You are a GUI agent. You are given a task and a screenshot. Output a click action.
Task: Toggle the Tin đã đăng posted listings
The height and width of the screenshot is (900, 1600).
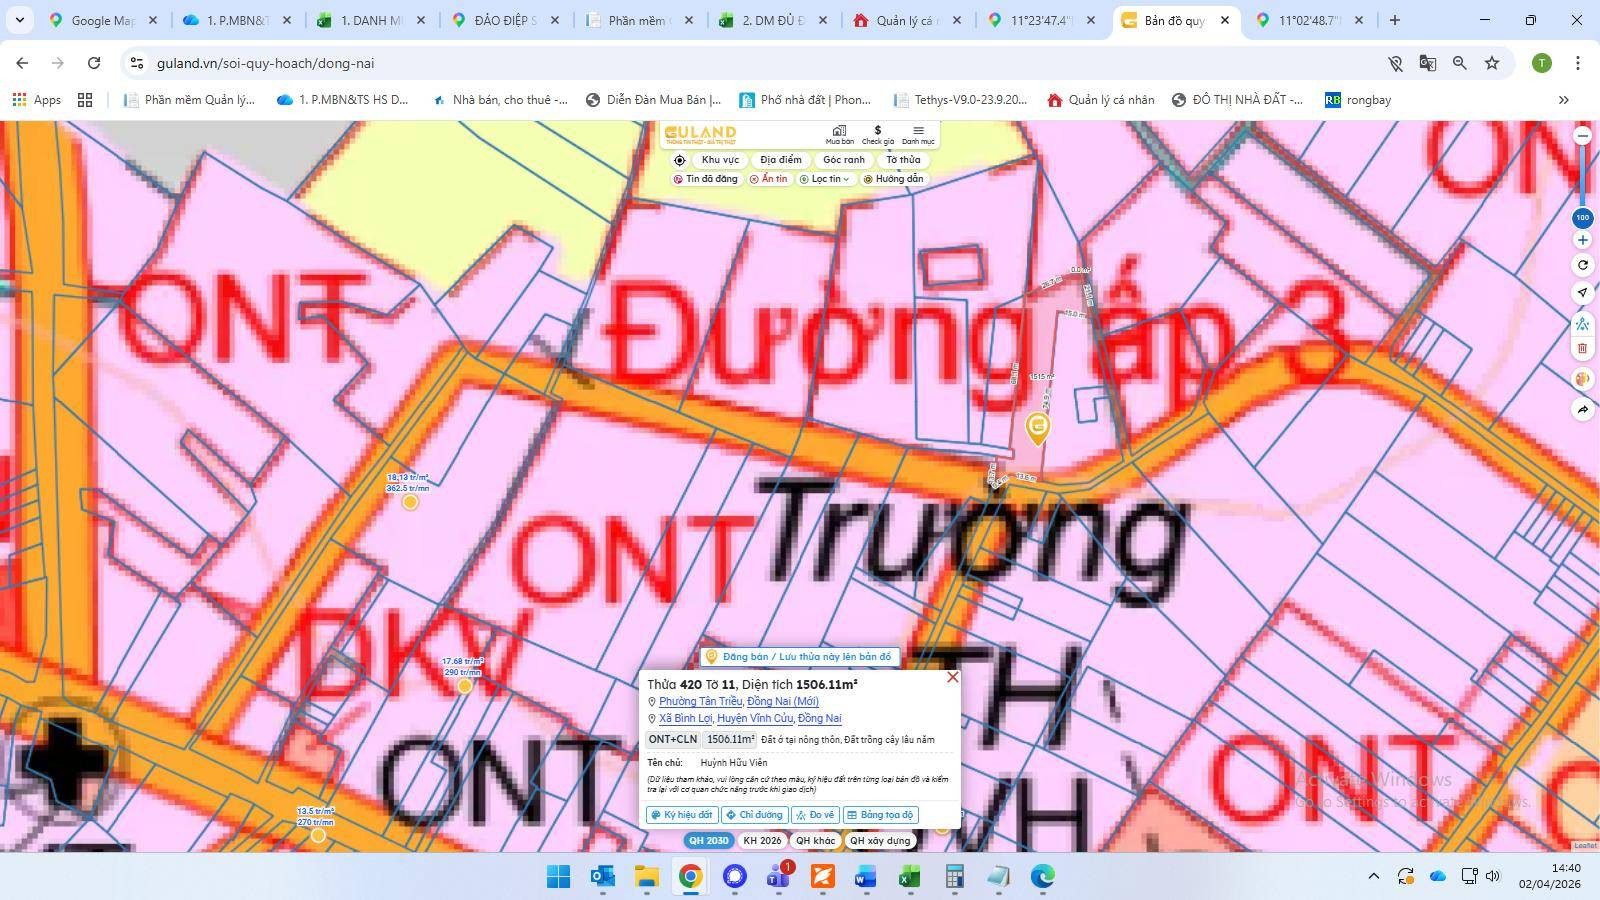[706, 179]
